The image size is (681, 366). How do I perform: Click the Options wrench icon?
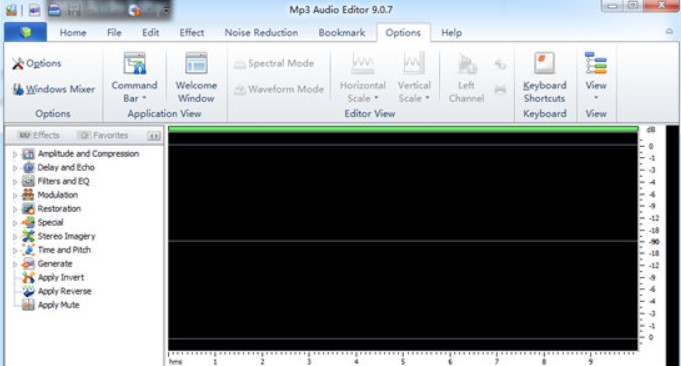18,63
